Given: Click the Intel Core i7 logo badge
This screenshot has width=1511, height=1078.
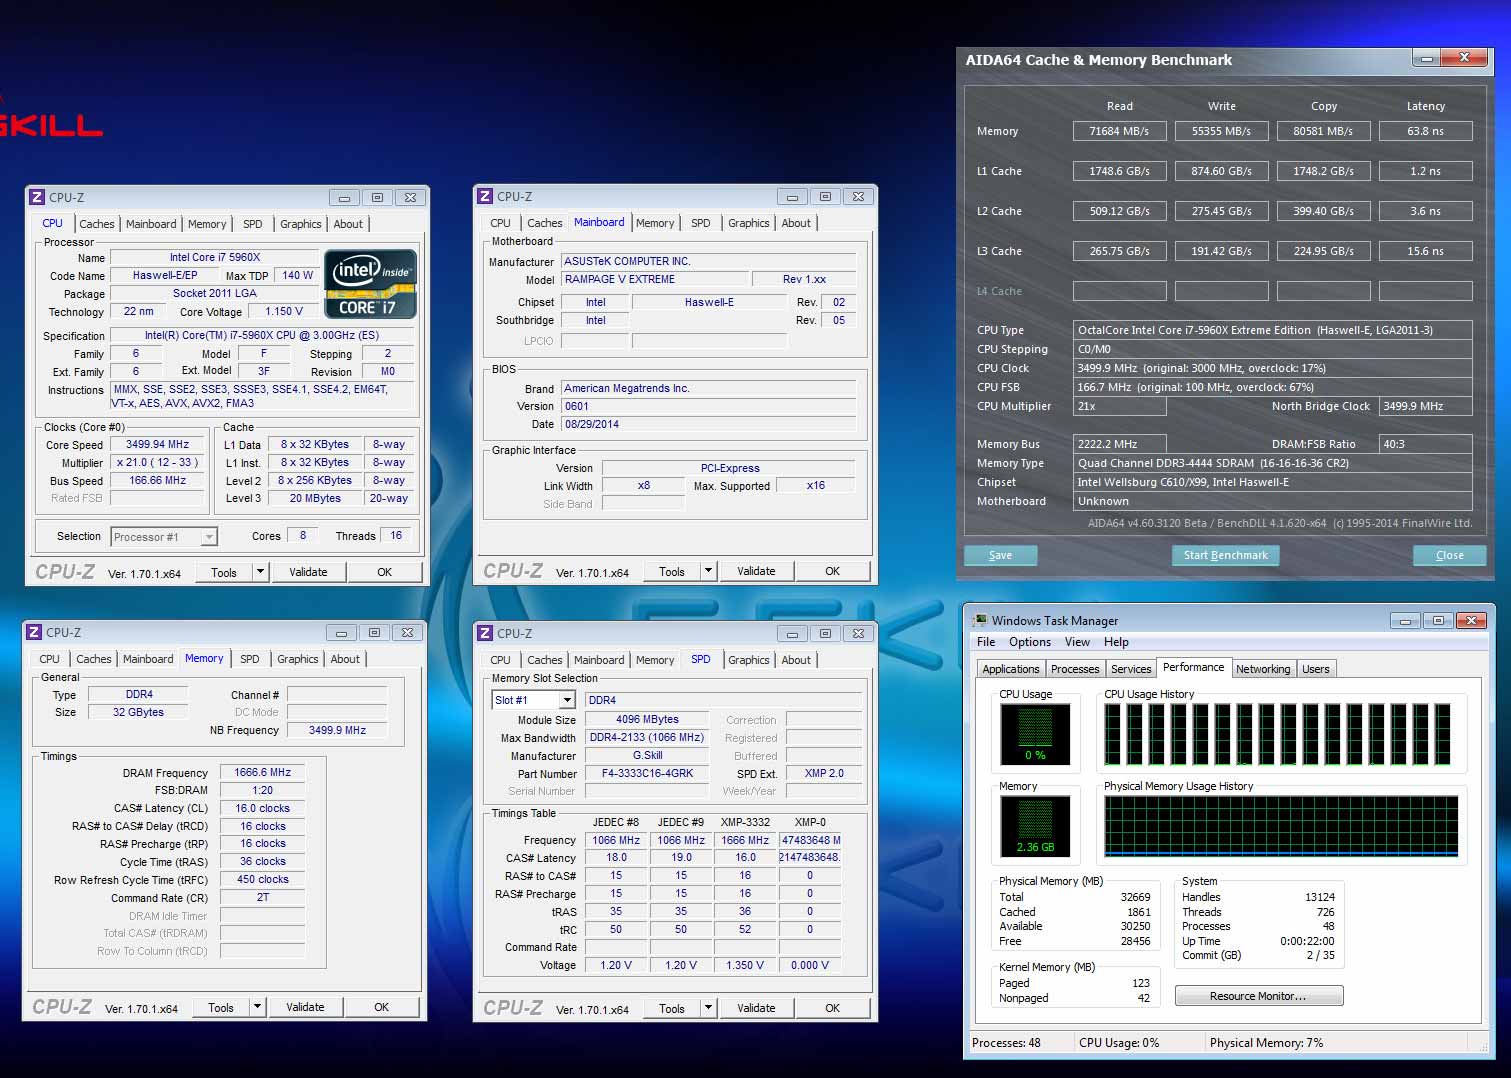Looking at the screenshot, I should (370, 284).
